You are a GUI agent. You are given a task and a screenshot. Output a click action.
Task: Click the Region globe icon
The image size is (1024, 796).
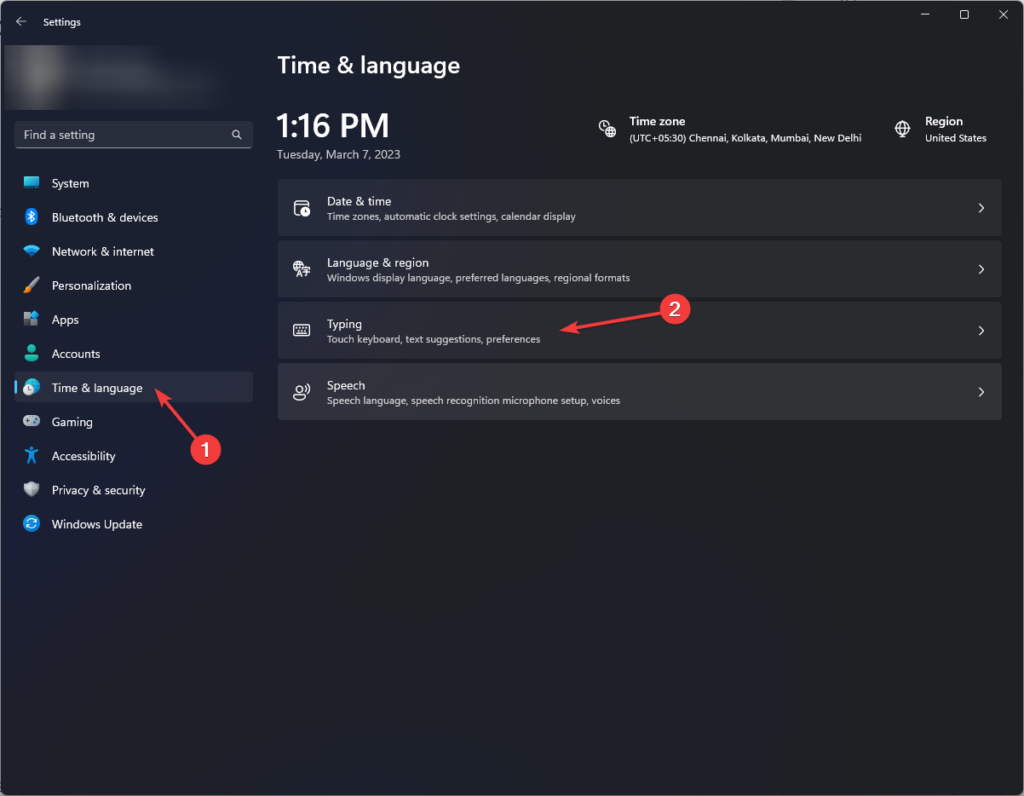coord(902,129)
